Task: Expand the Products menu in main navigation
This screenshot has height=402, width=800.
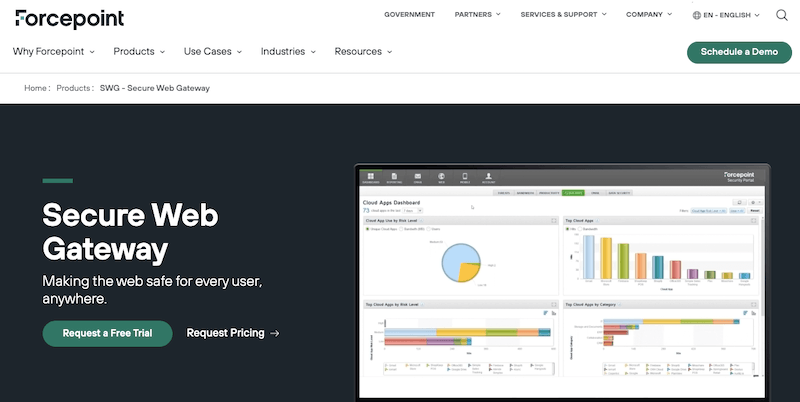Action: tap(139, 52)
